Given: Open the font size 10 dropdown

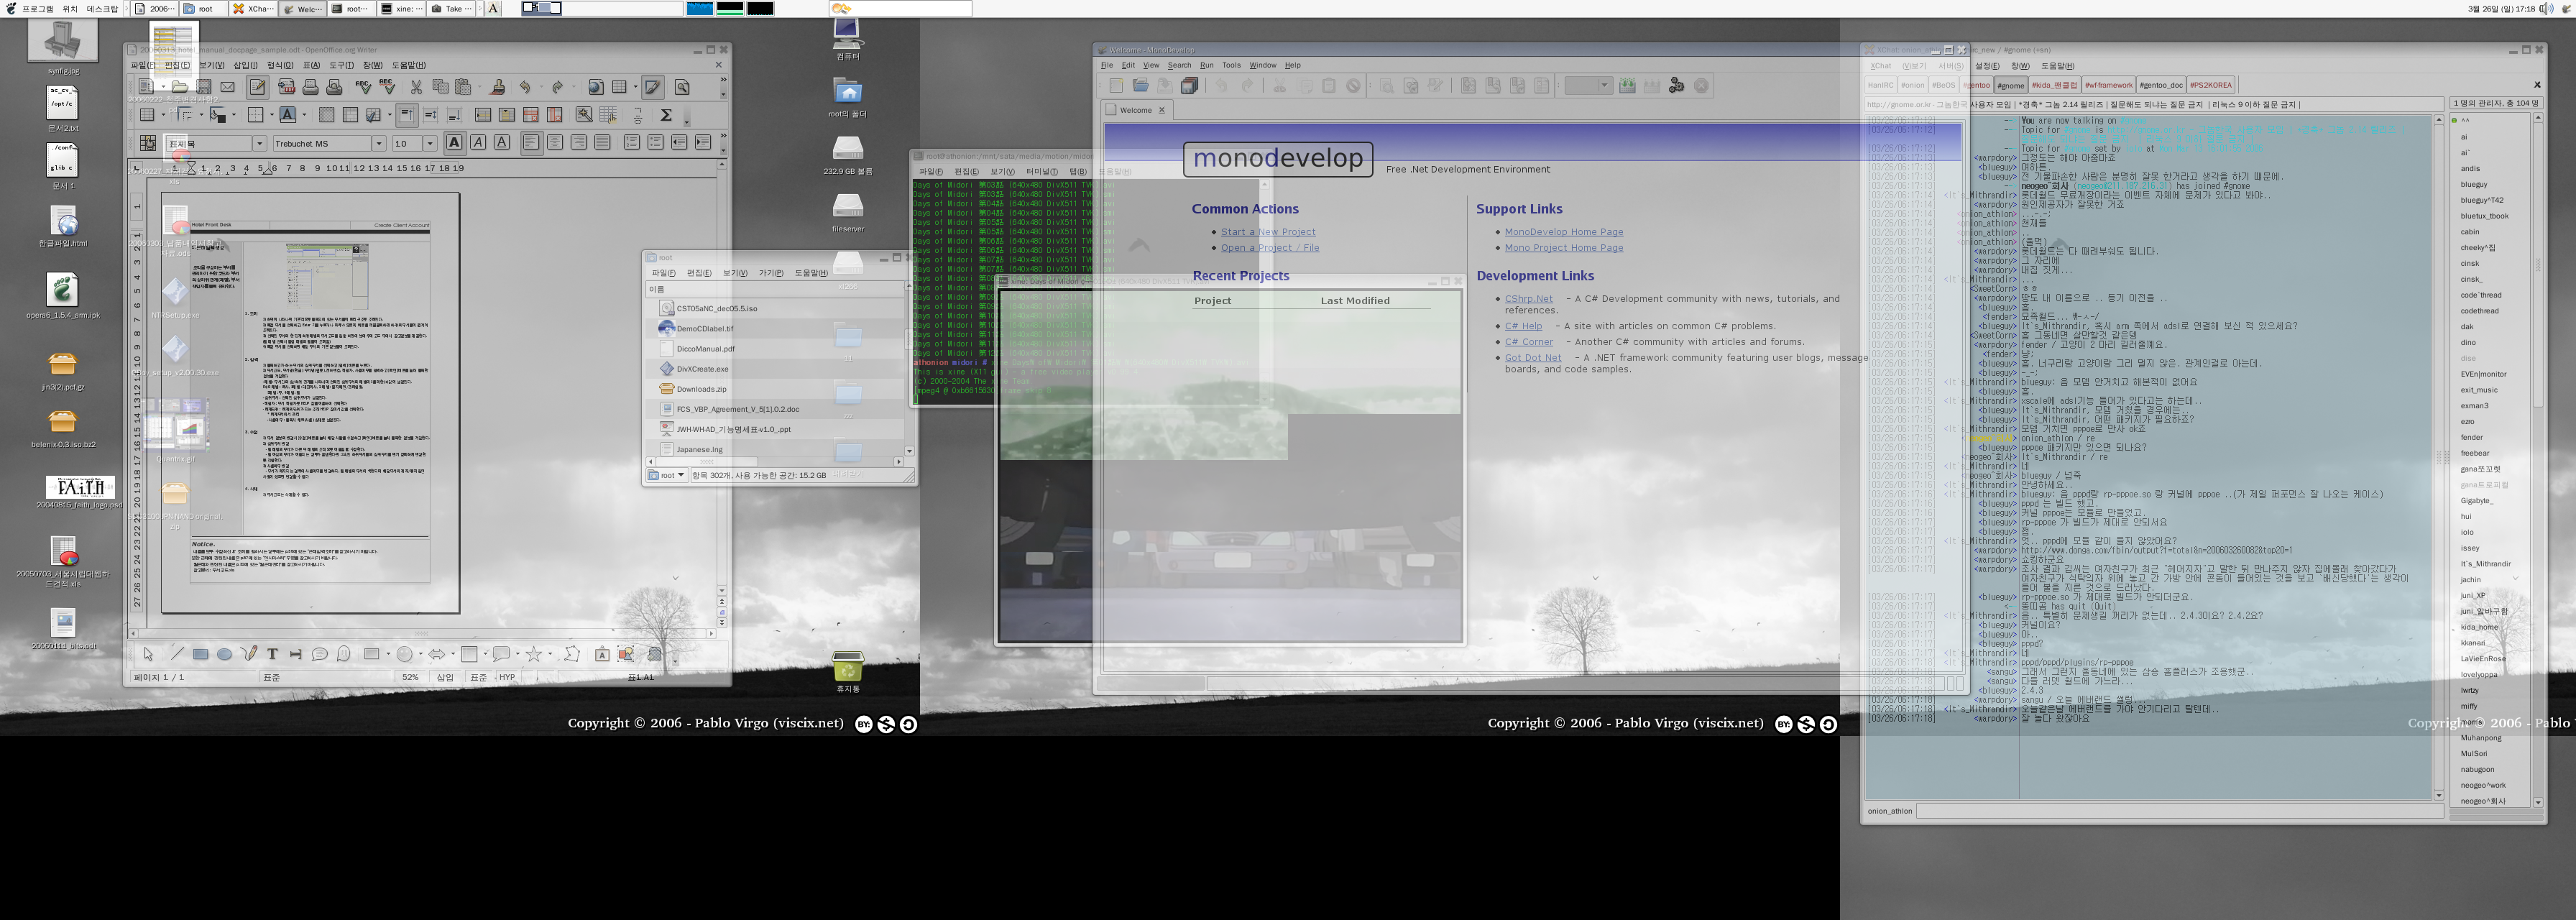Looking at the screenshot, I should [430, 144].
